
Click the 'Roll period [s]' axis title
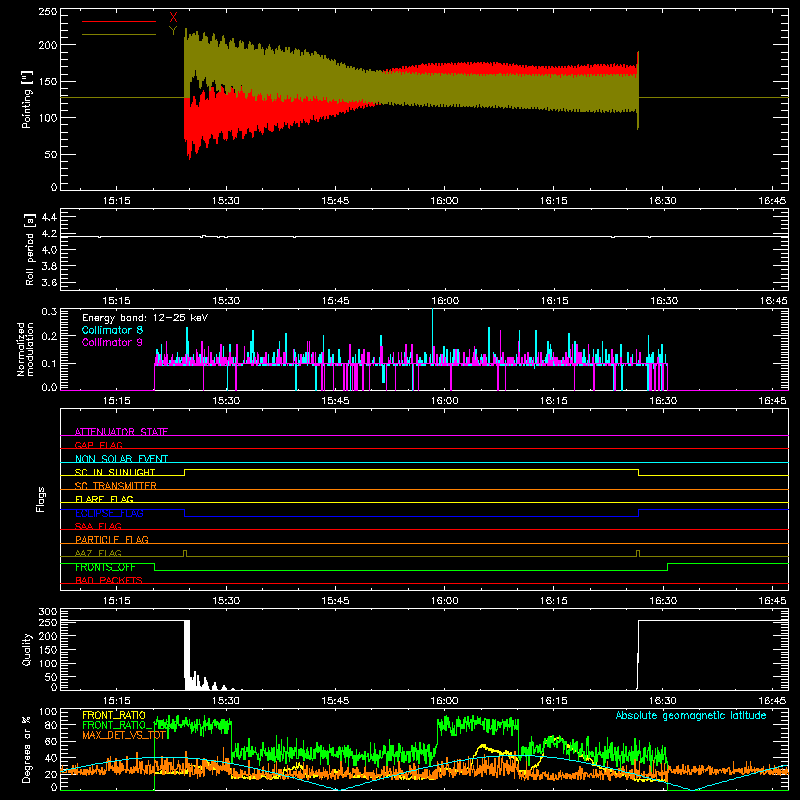tap(30, 249)
